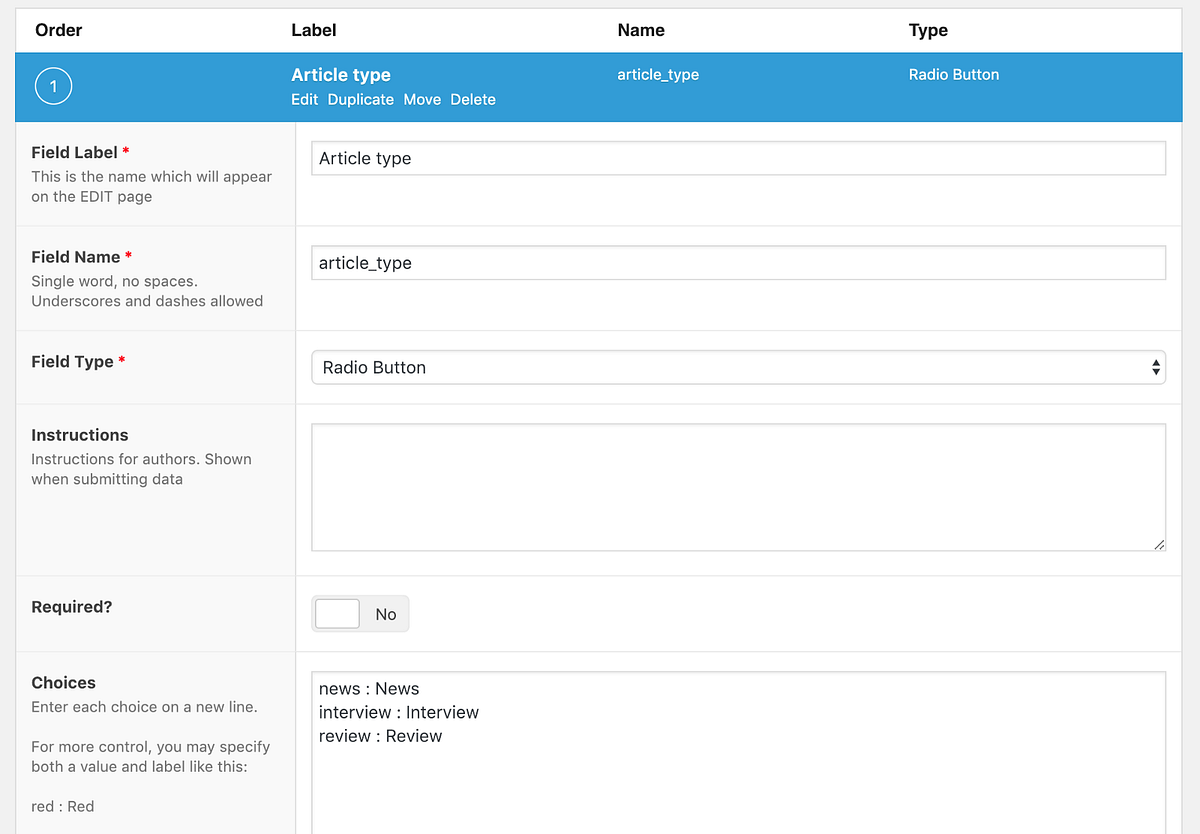Click the Label column header

click(313, 30)
